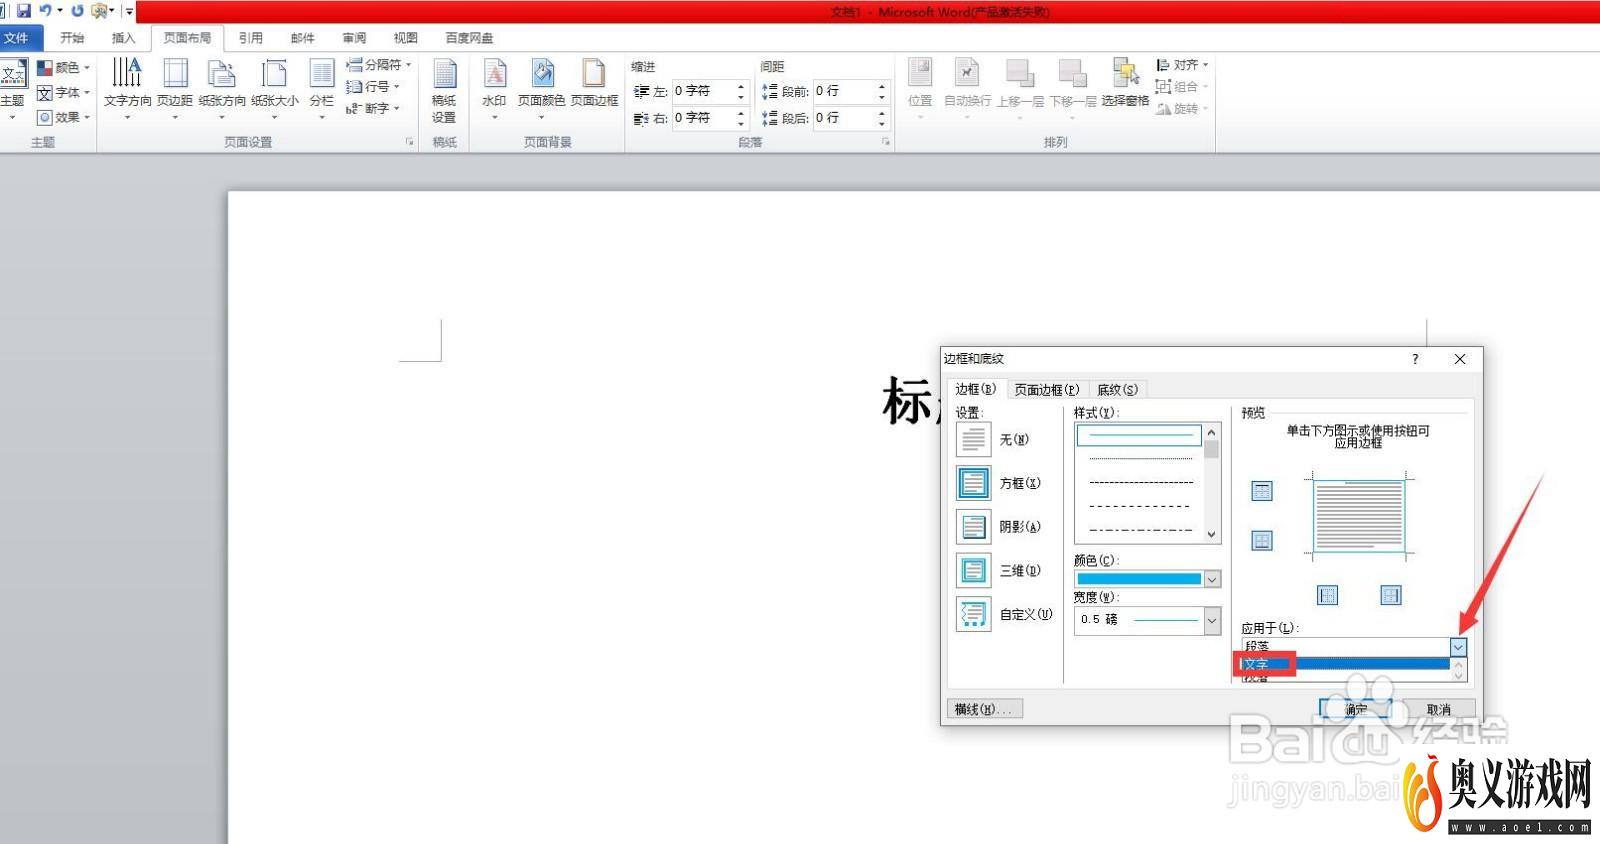Open 稿纸设置 manuscript paper settings

444,90
